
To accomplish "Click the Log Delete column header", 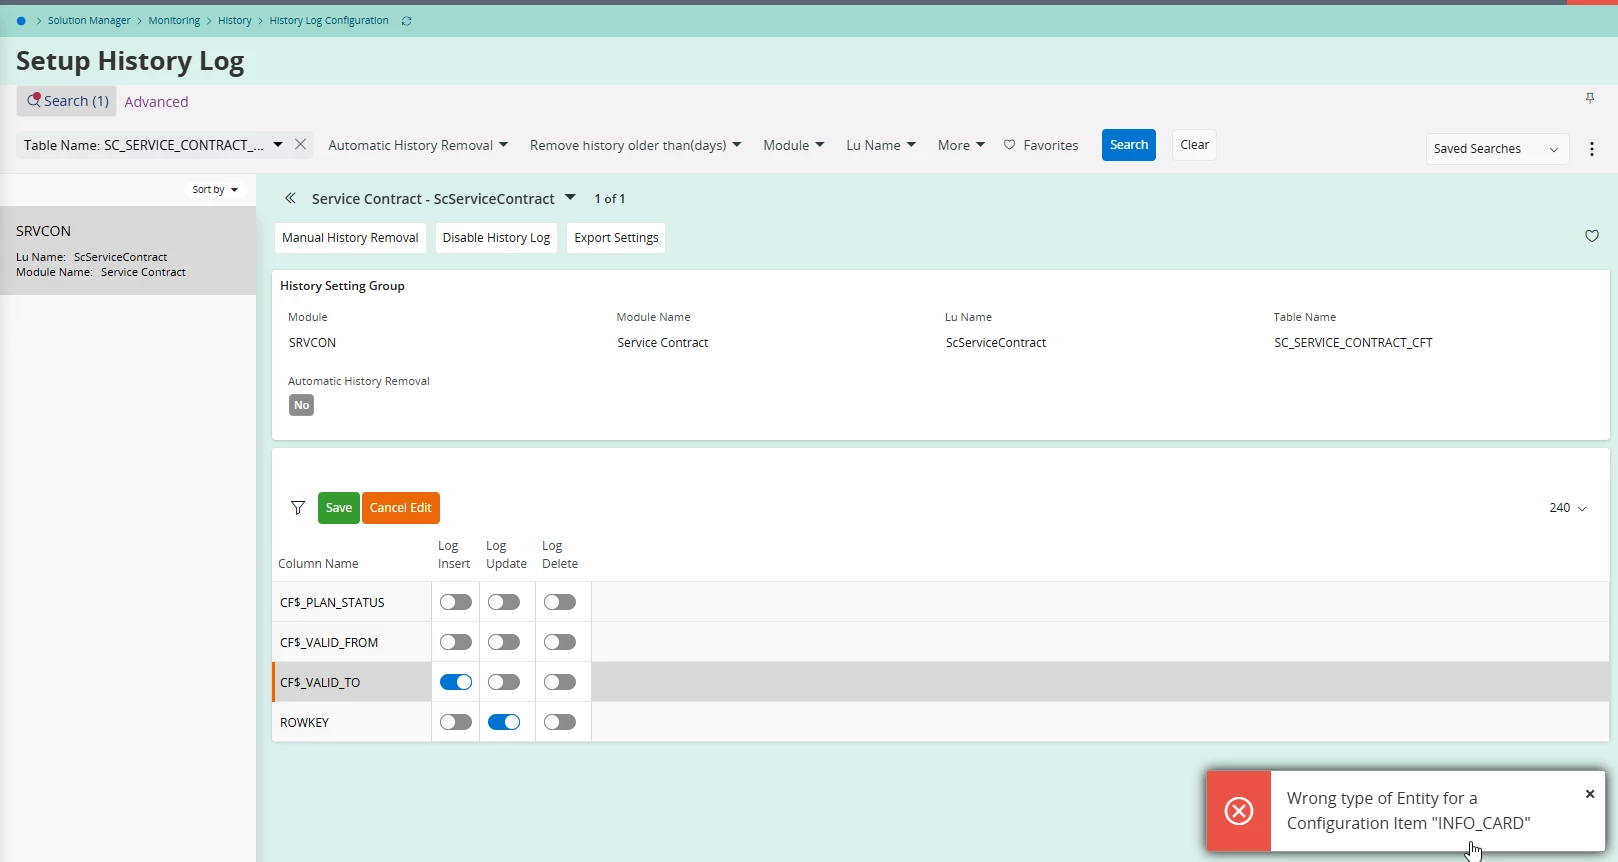I will point(560,555).
